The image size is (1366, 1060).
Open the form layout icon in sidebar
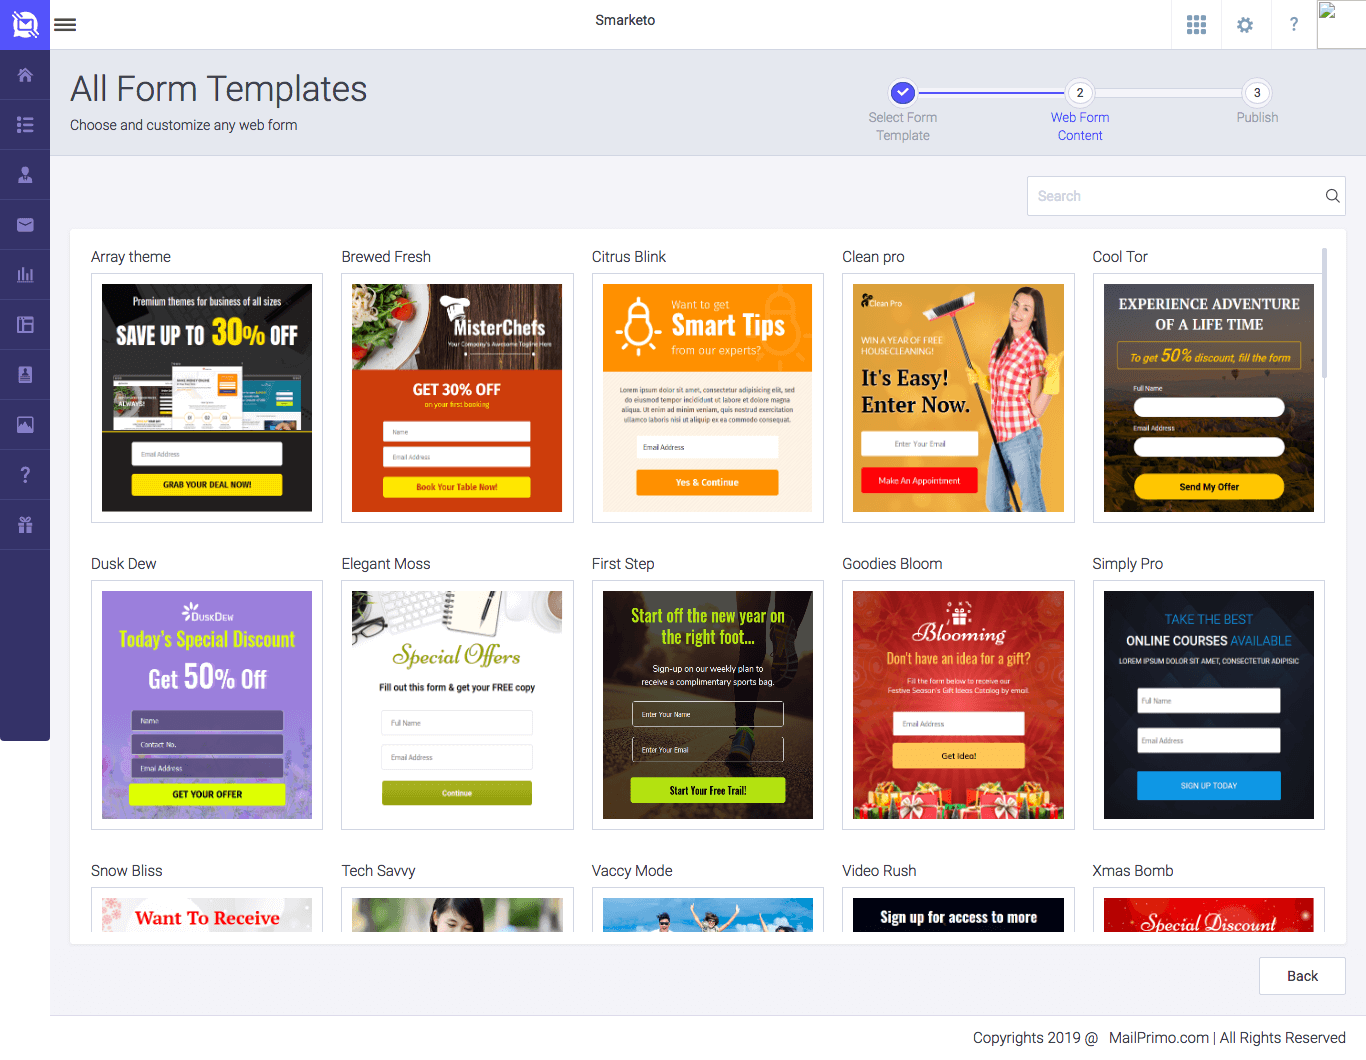[25, 325]
